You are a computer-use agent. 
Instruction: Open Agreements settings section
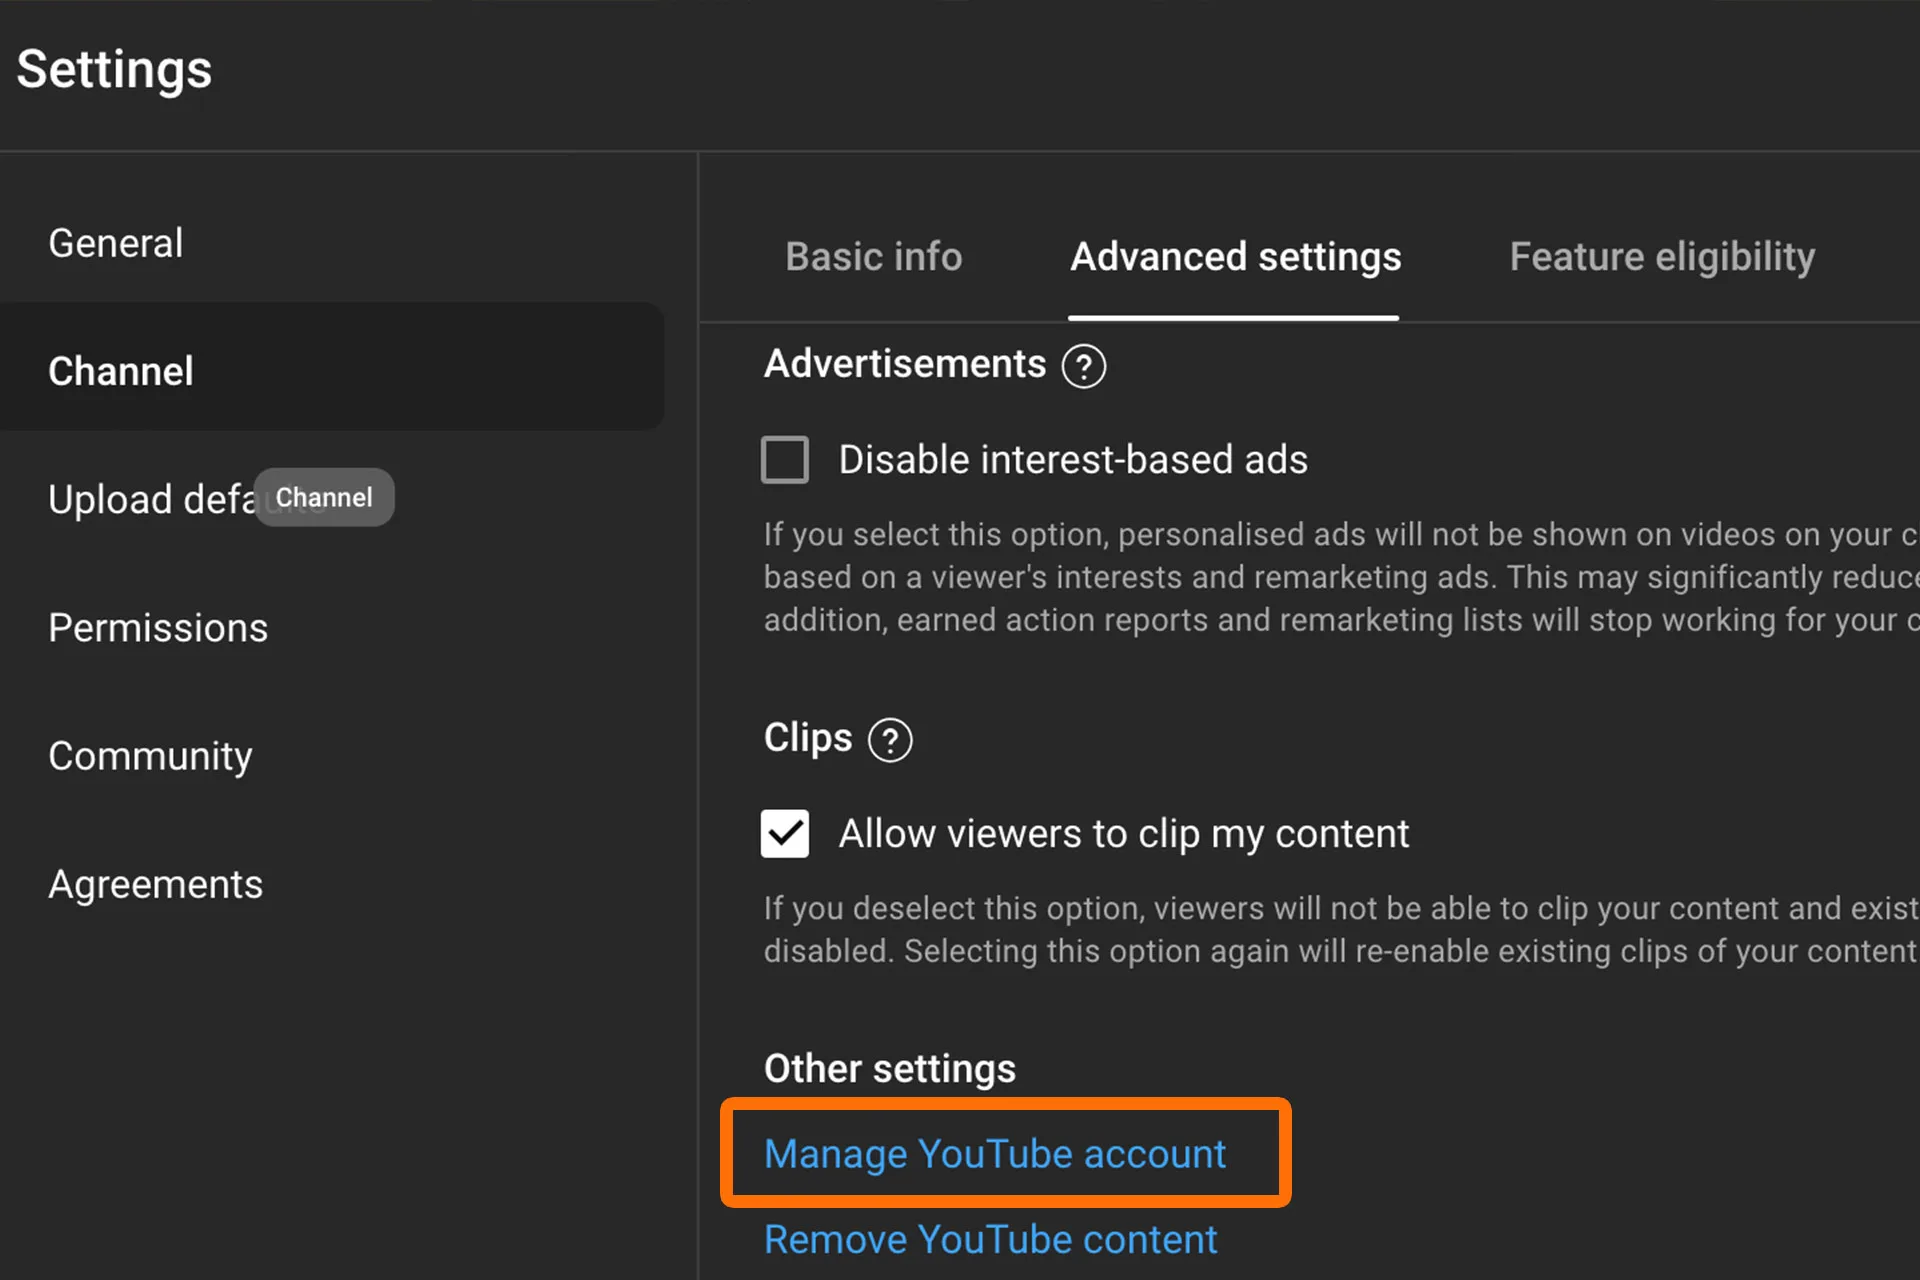click(x=155, y=884)
